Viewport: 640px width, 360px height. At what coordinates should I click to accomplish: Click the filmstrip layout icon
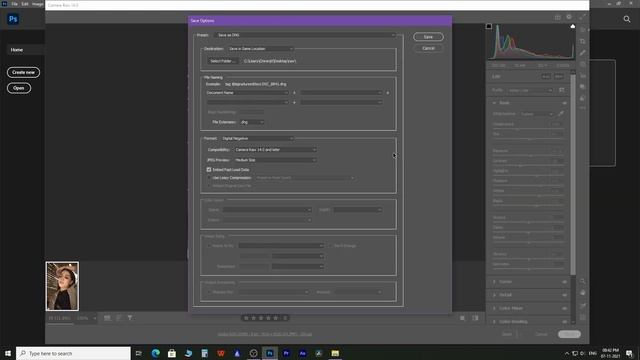tap(107, 318)
